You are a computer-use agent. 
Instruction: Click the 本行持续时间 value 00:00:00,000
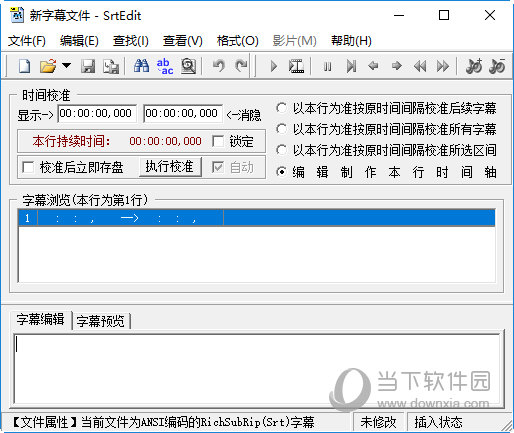(165, 141)
